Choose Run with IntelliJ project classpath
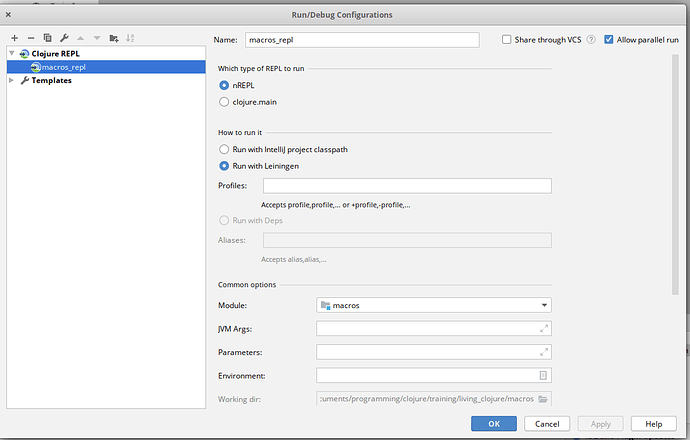Image resolution: width=690 pixels, height=440 pixels. (x=224, y=150)
